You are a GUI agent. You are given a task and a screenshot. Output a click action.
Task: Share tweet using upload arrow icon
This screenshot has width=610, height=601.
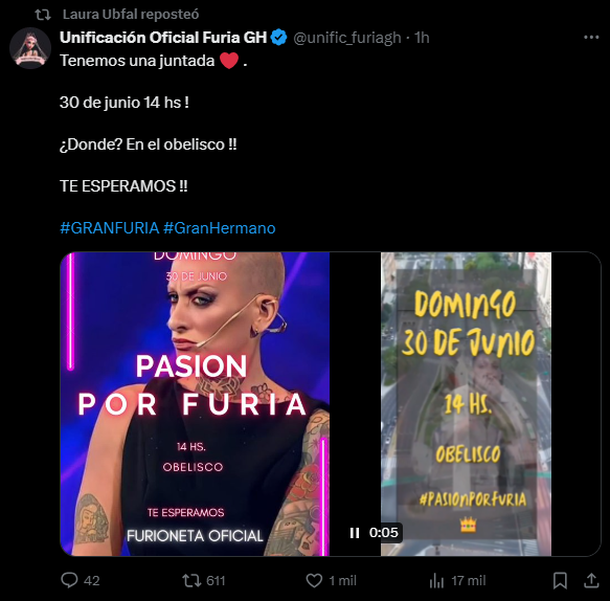click(x=591, y=580)
